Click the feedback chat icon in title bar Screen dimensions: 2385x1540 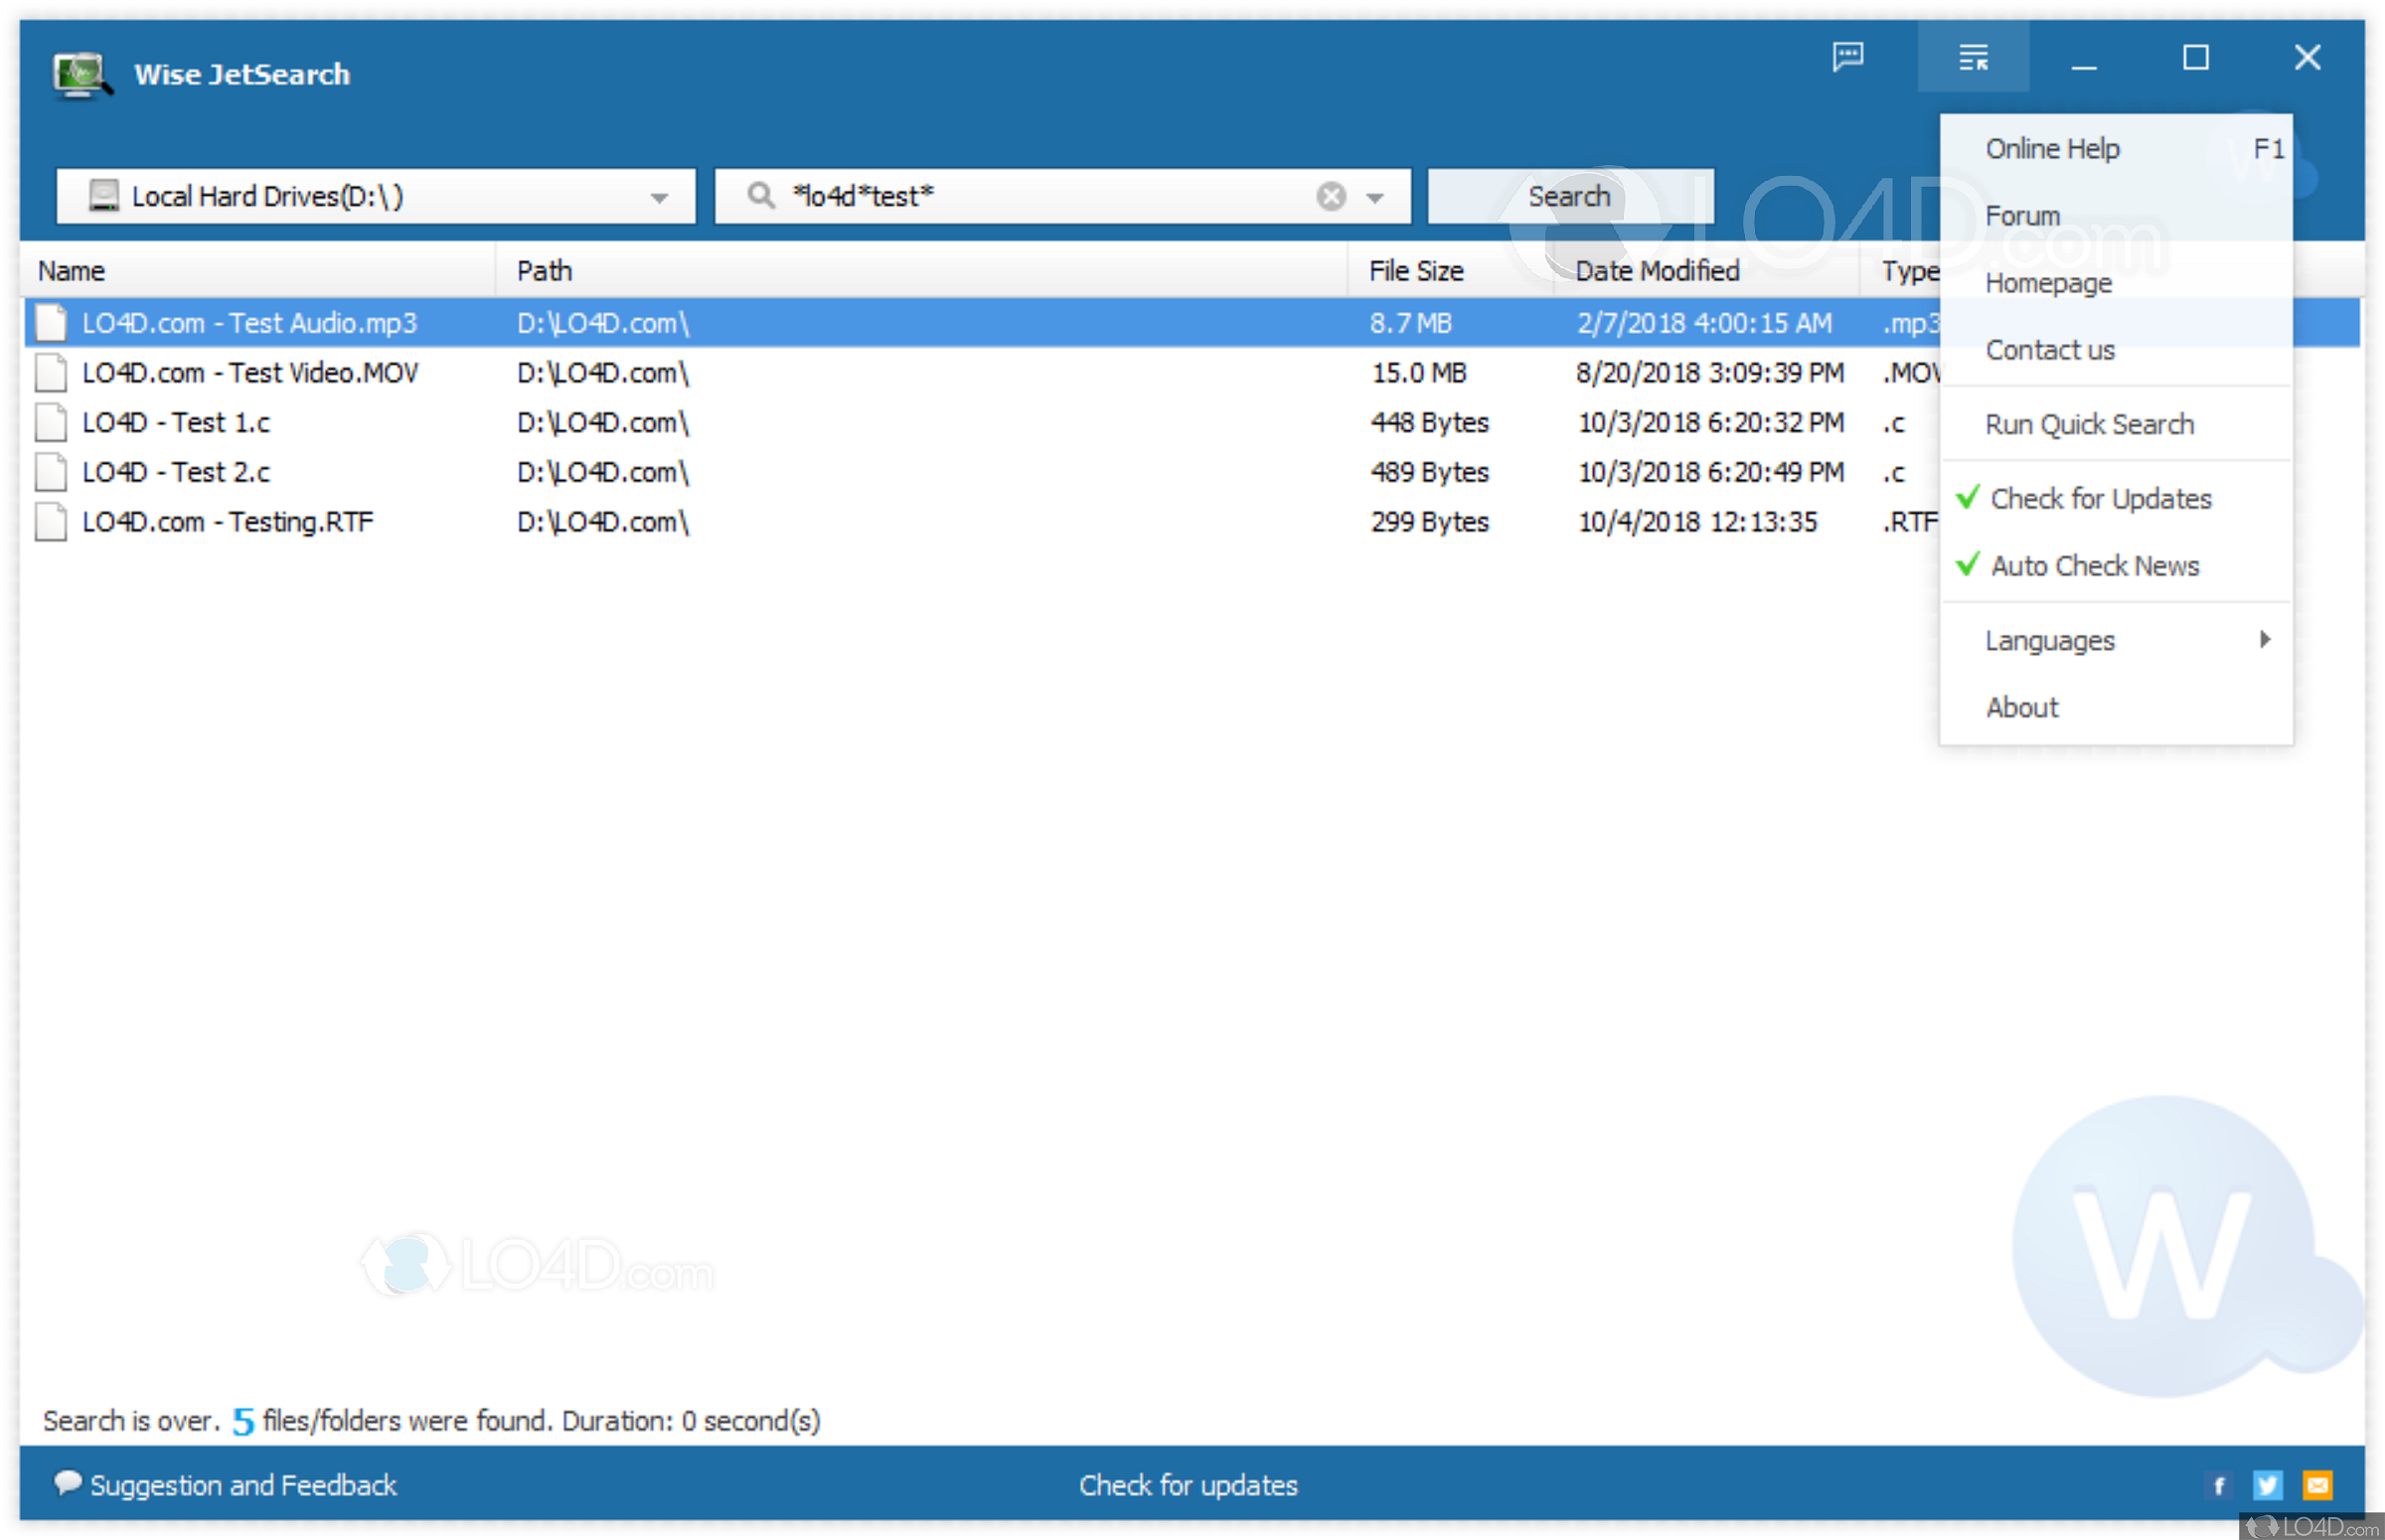click(x=1847, y=56)
